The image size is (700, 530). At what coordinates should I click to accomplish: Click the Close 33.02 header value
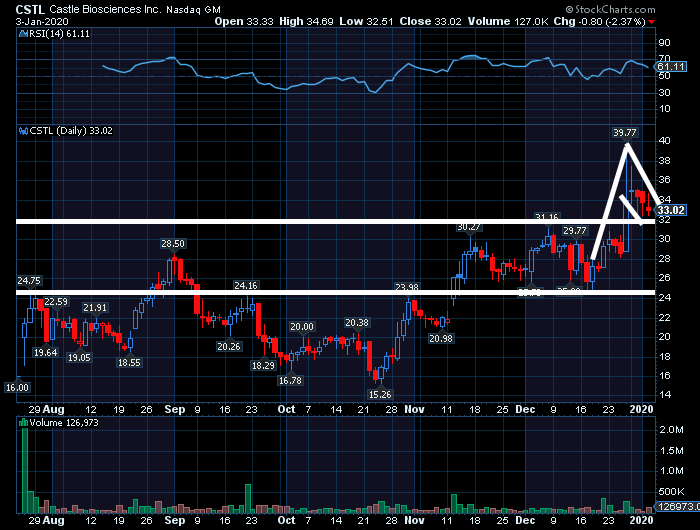pyautogui.click(x=430, y=21)
